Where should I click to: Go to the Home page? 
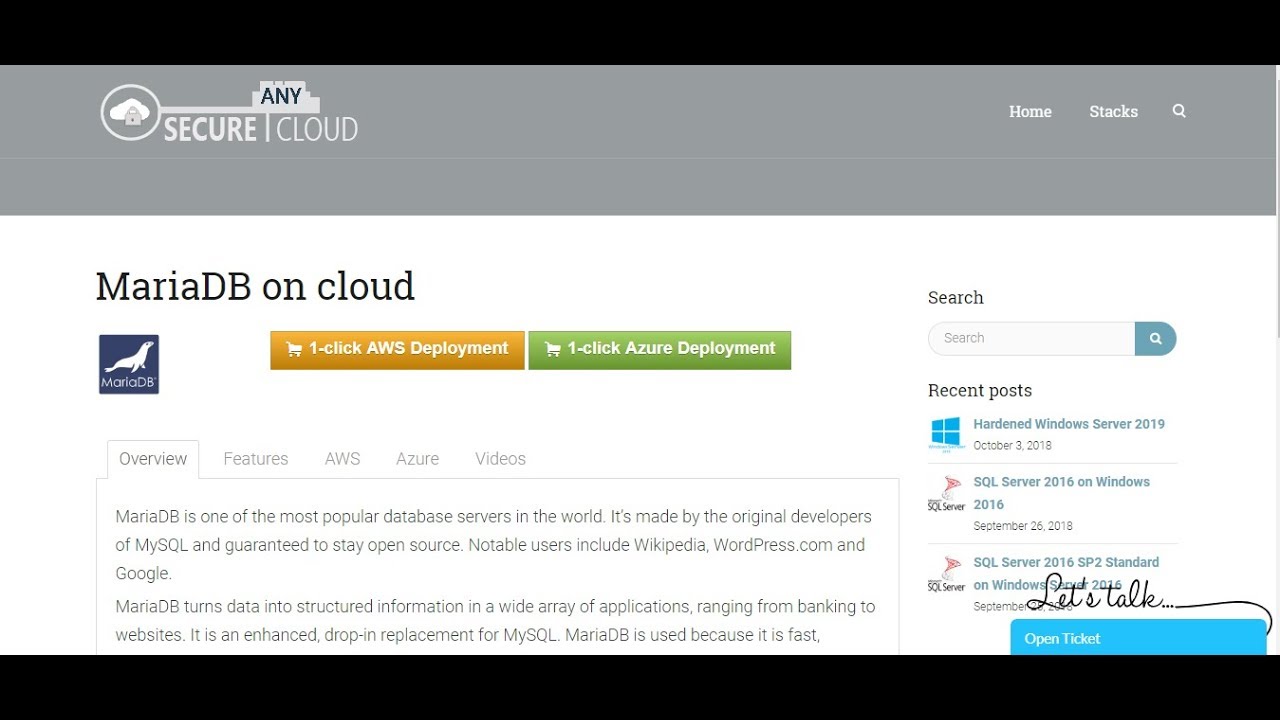pos(1030,111)
